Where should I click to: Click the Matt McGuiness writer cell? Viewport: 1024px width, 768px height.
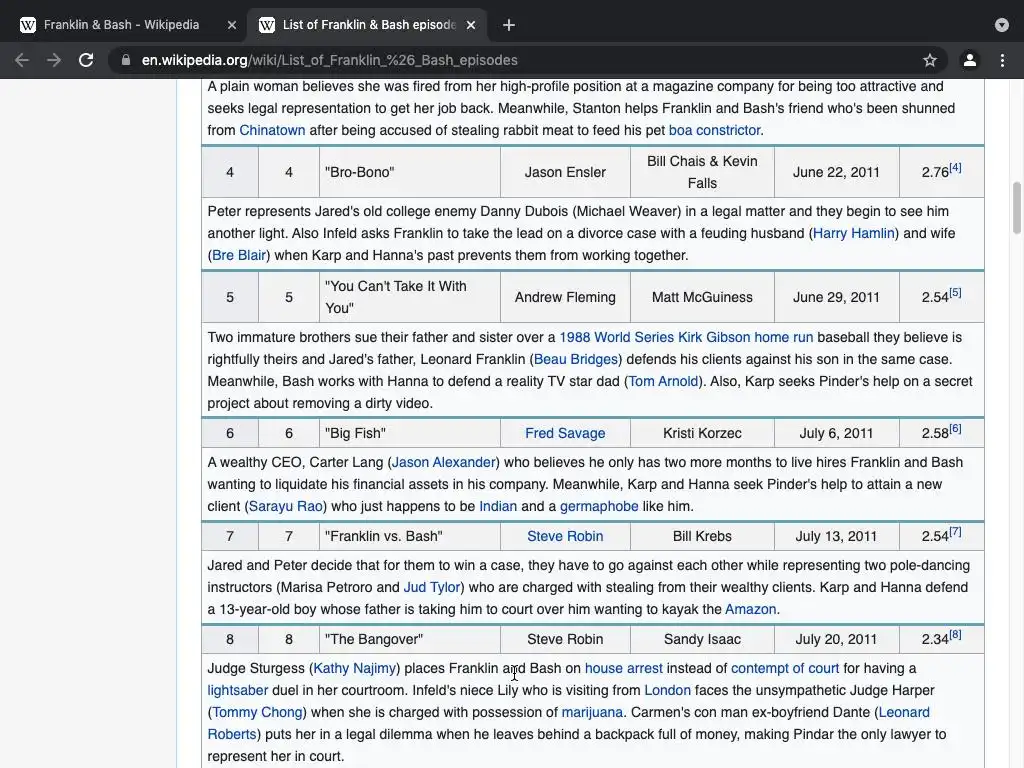pyautogui.click(x=702, y=297)
